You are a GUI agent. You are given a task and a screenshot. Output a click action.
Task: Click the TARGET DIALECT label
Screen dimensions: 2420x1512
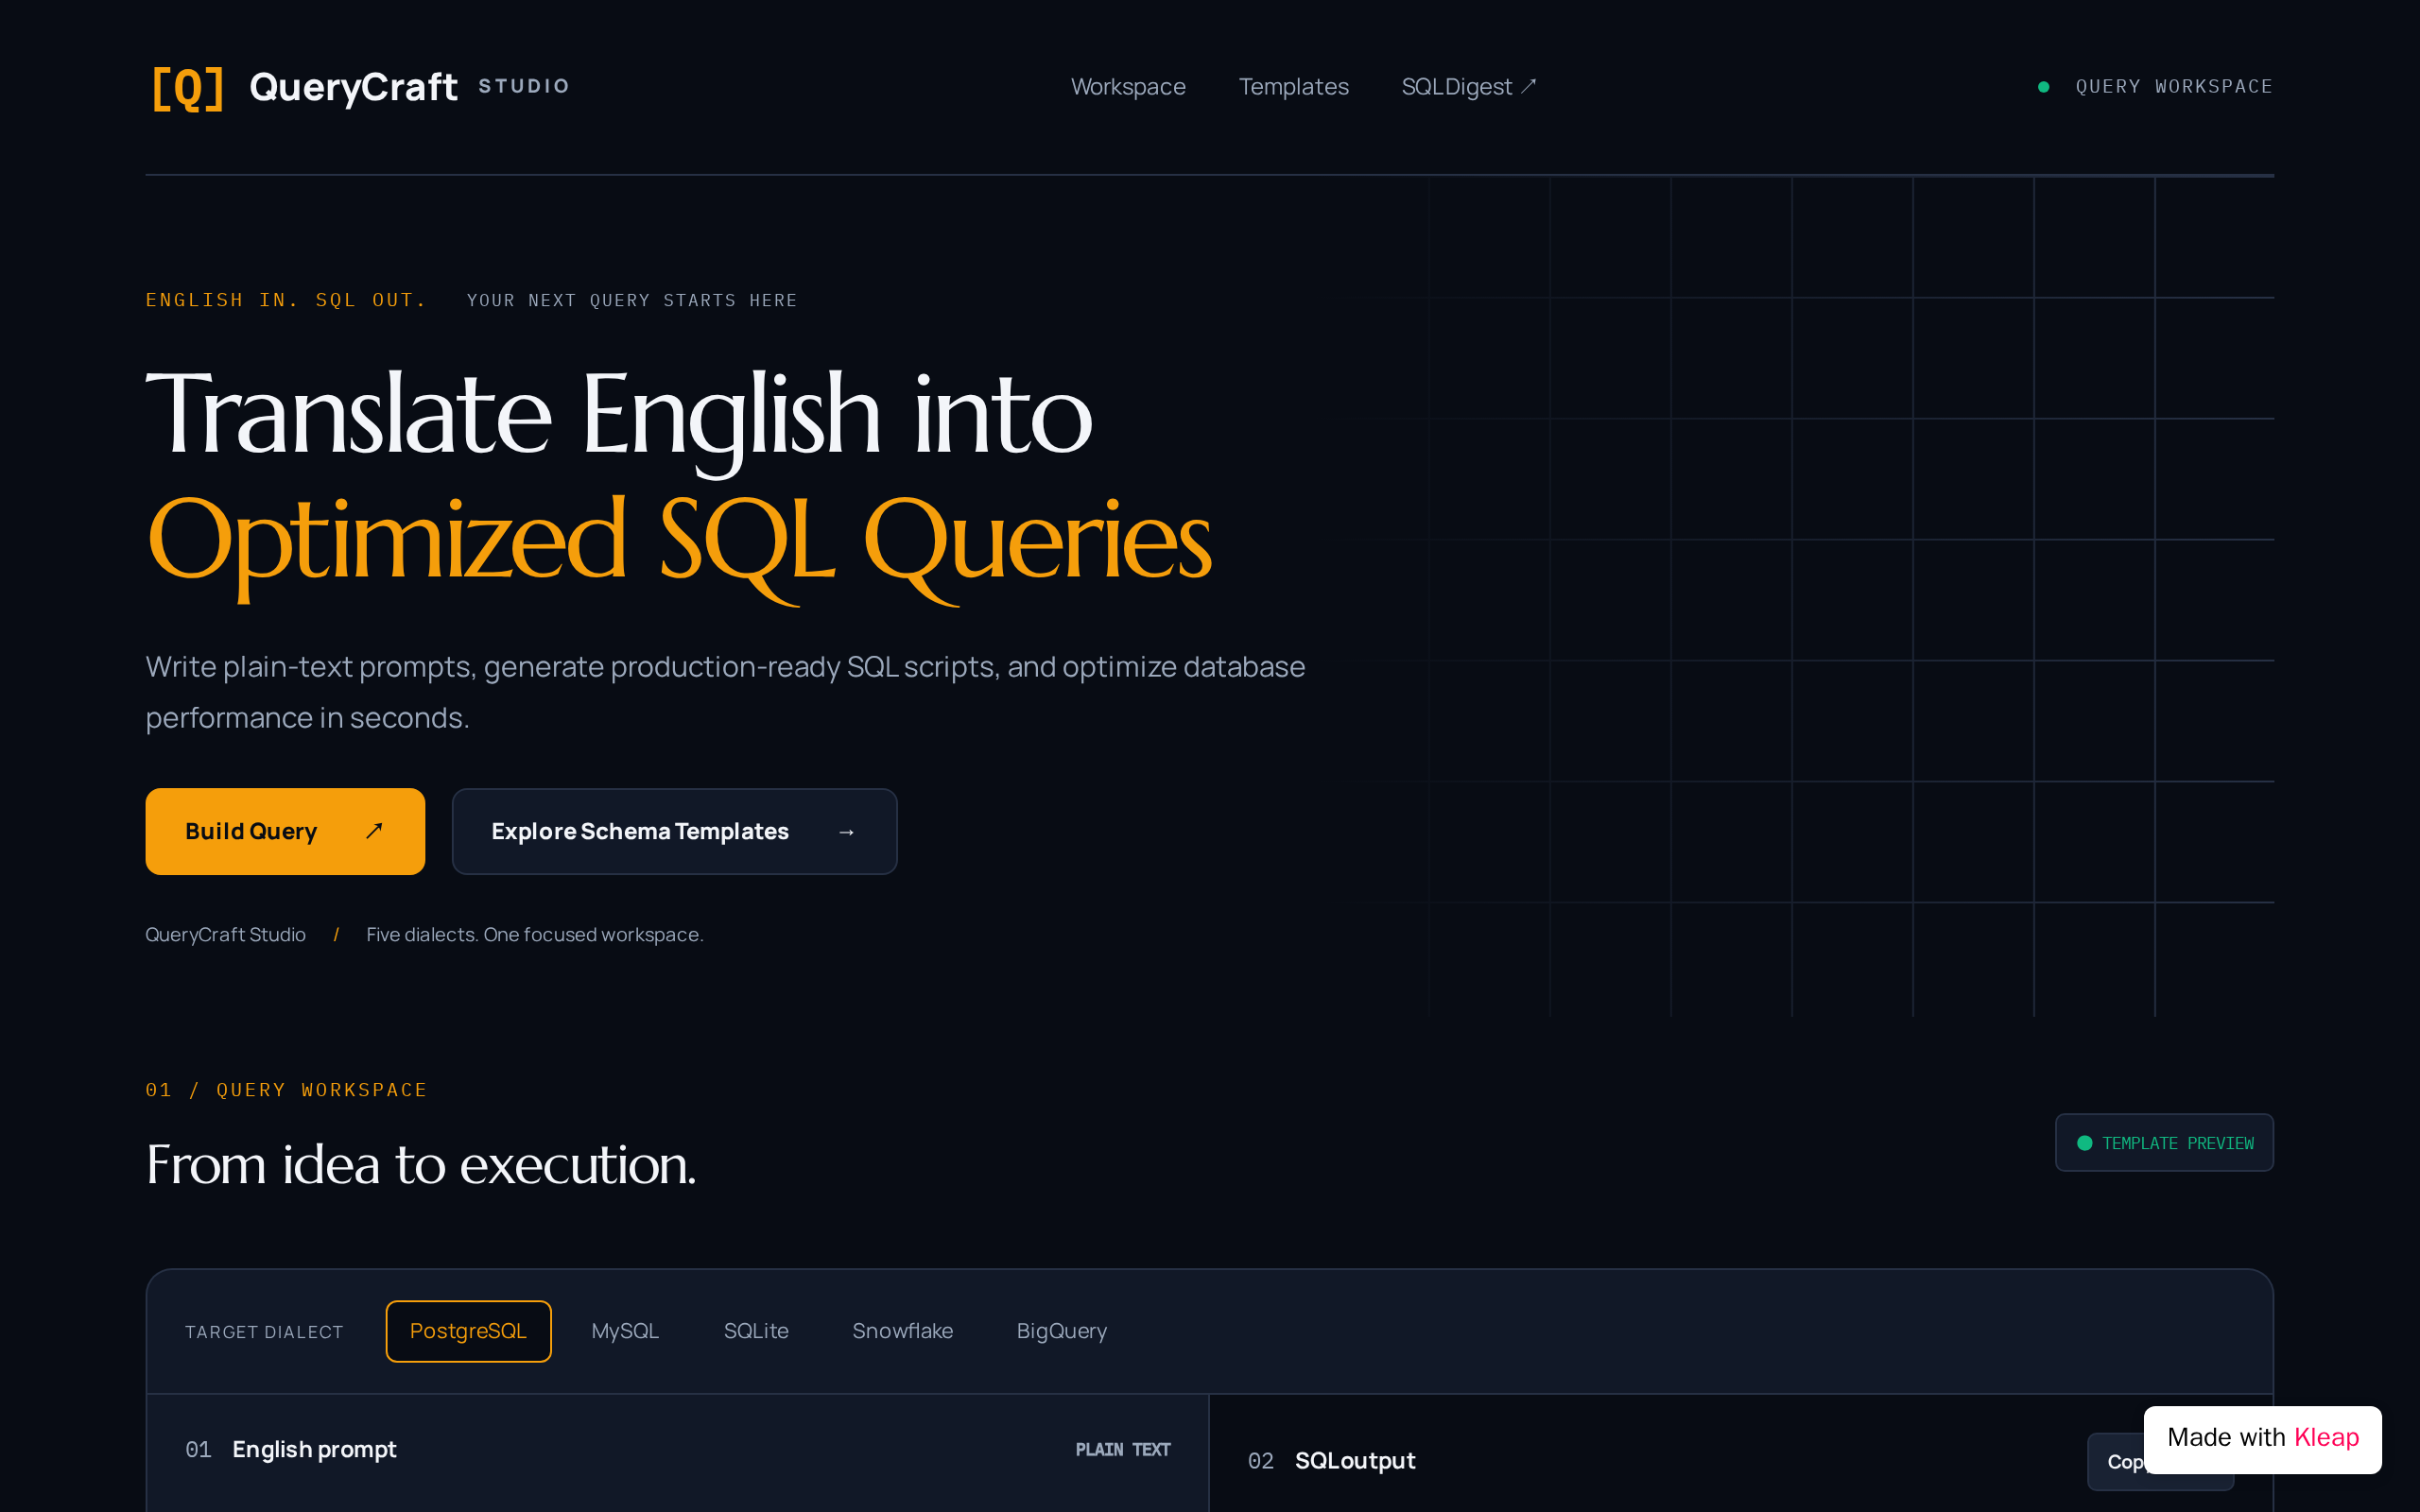[x=264, y=1332]
